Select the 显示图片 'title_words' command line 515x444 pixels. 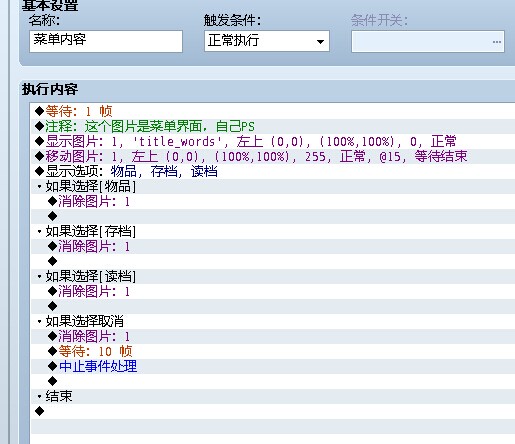[273, 141]
